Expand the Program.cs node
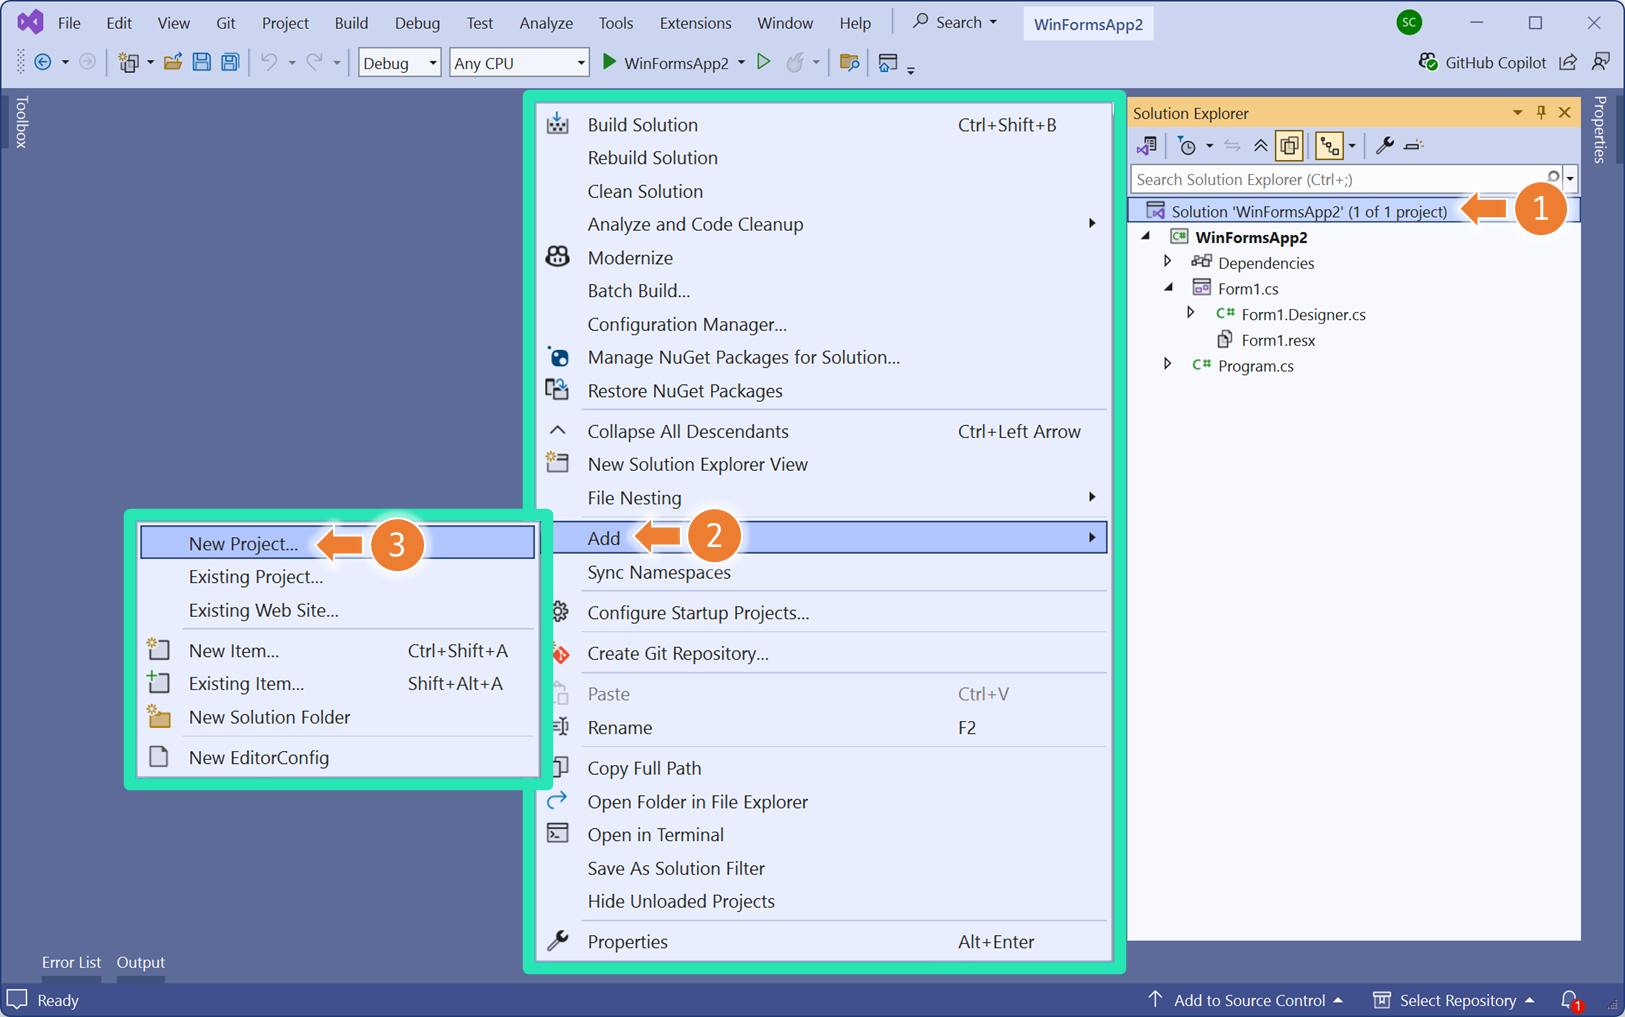1625x1017 pixels. tap(1167, 365)
